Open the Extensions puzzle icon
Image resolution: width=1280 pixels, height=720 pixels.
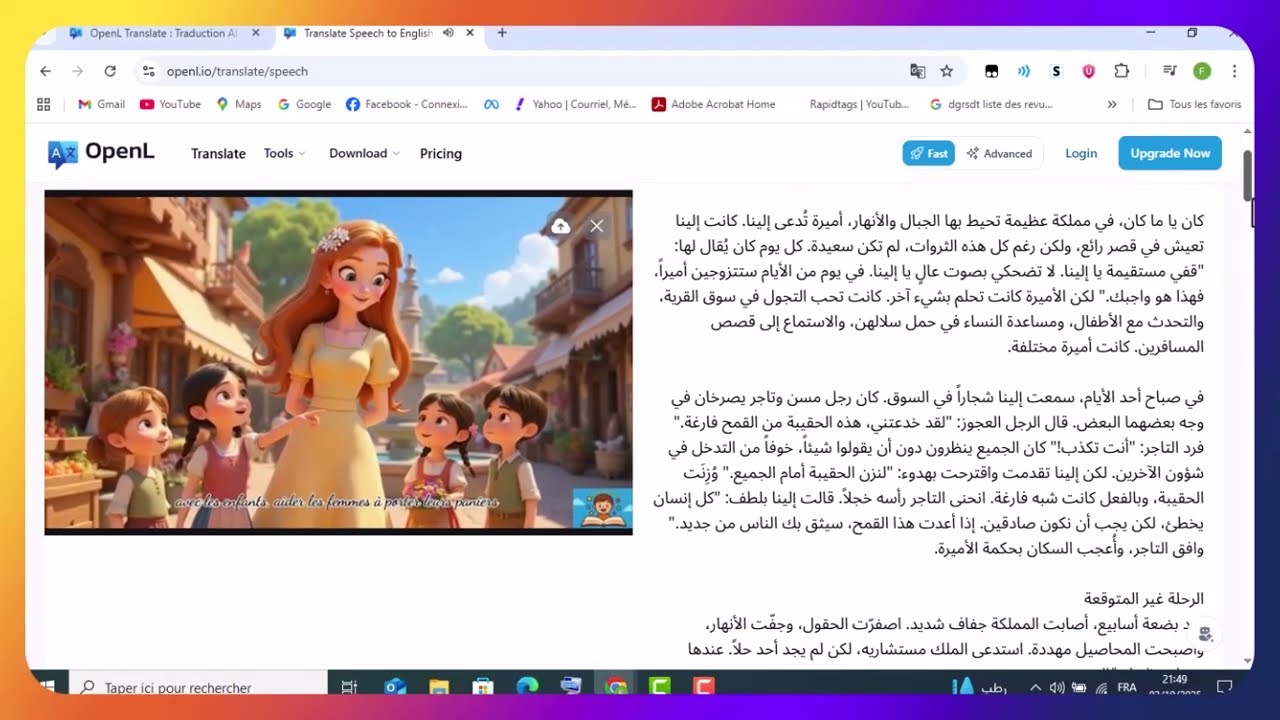(1122, 71)
